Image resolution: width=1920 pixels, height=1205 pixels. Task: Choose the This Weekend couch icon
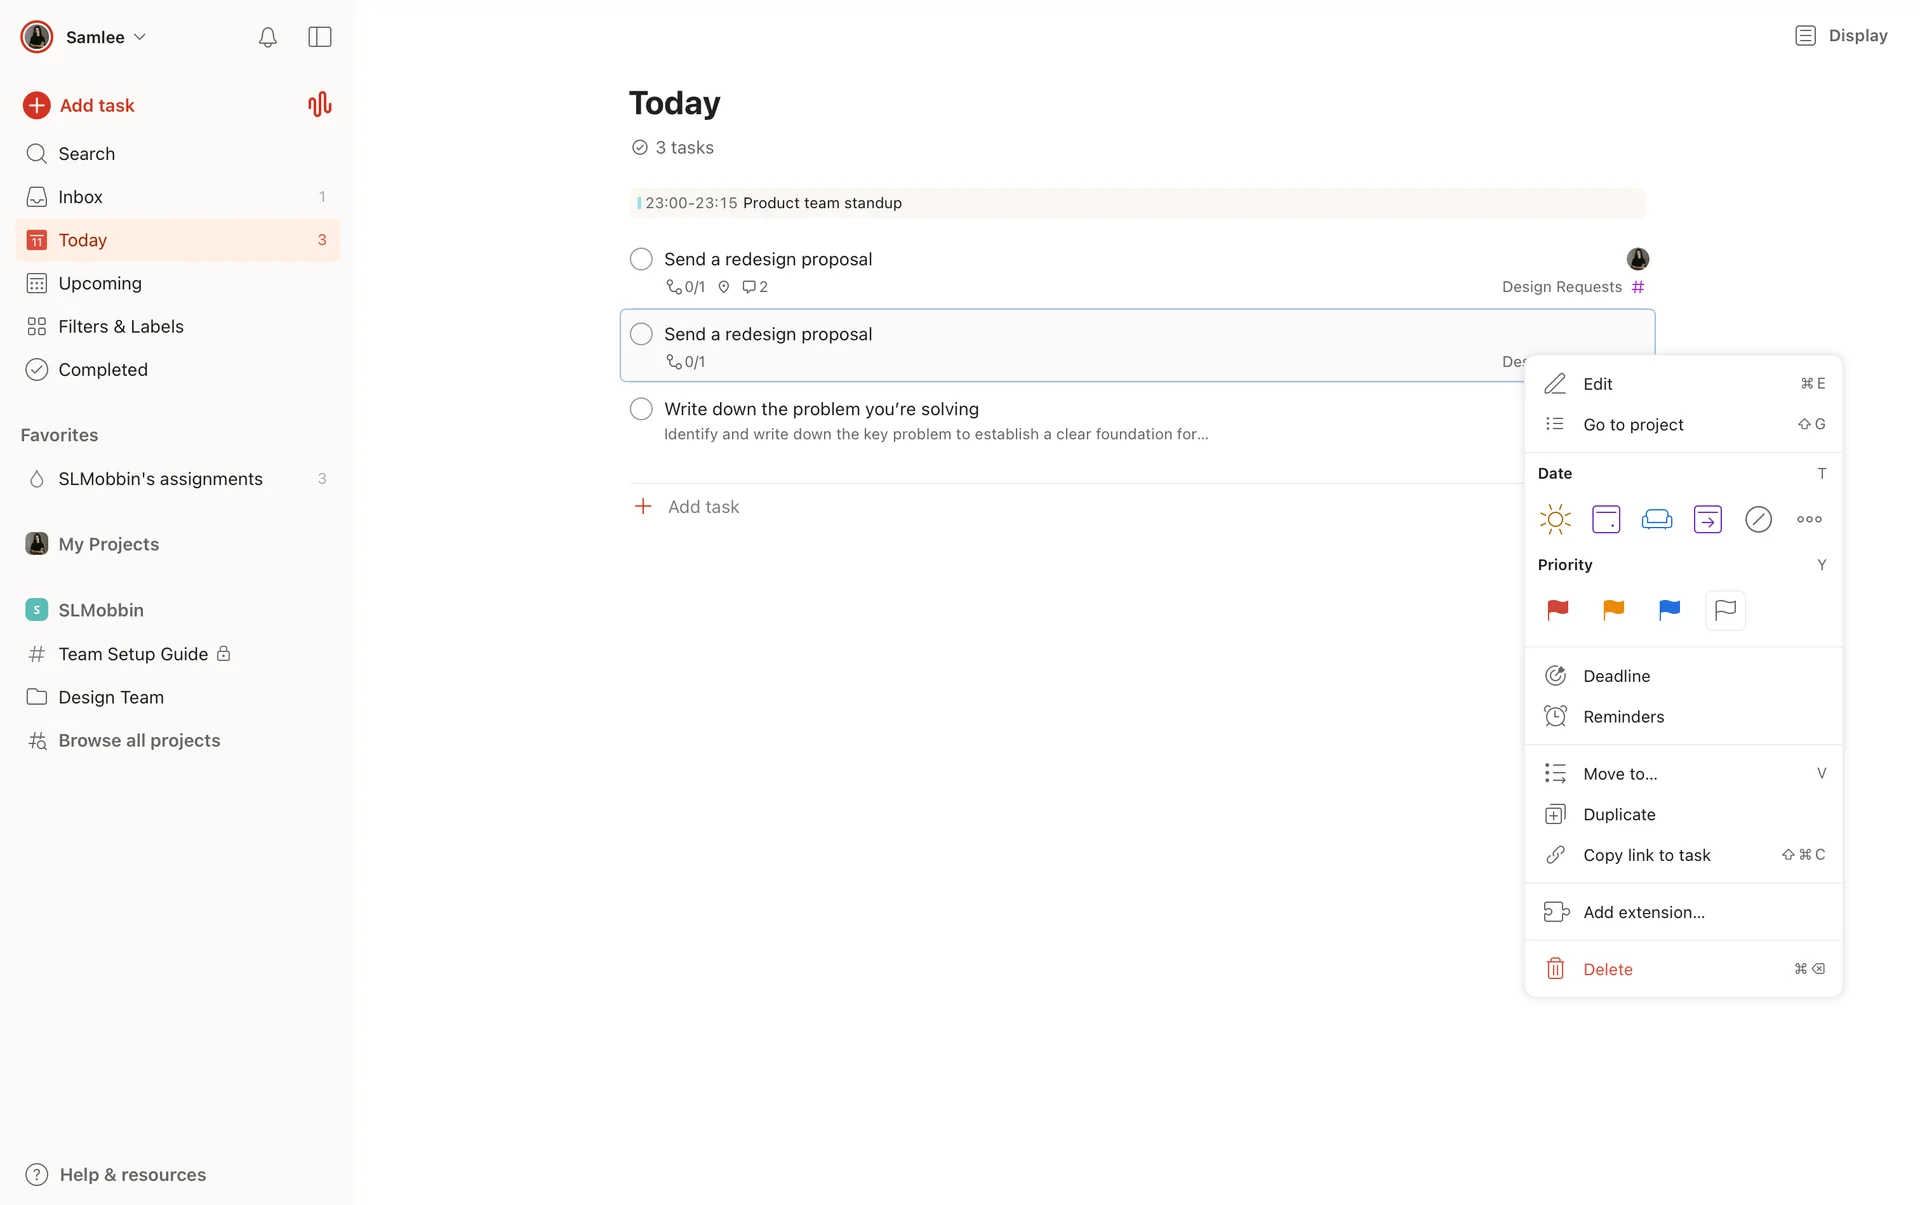(1657, 519)
